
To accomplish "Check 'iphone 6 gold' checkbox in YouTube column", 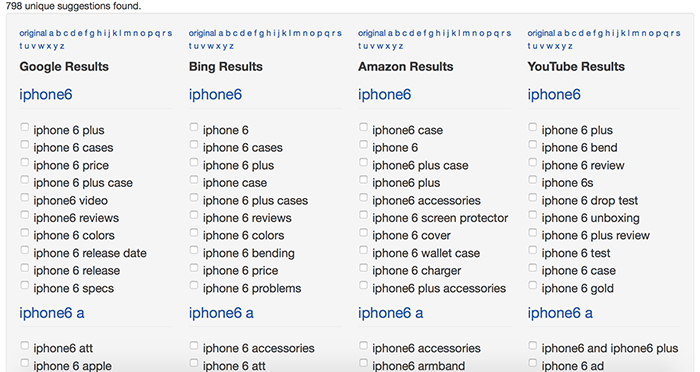I will [x=533, y=285].
